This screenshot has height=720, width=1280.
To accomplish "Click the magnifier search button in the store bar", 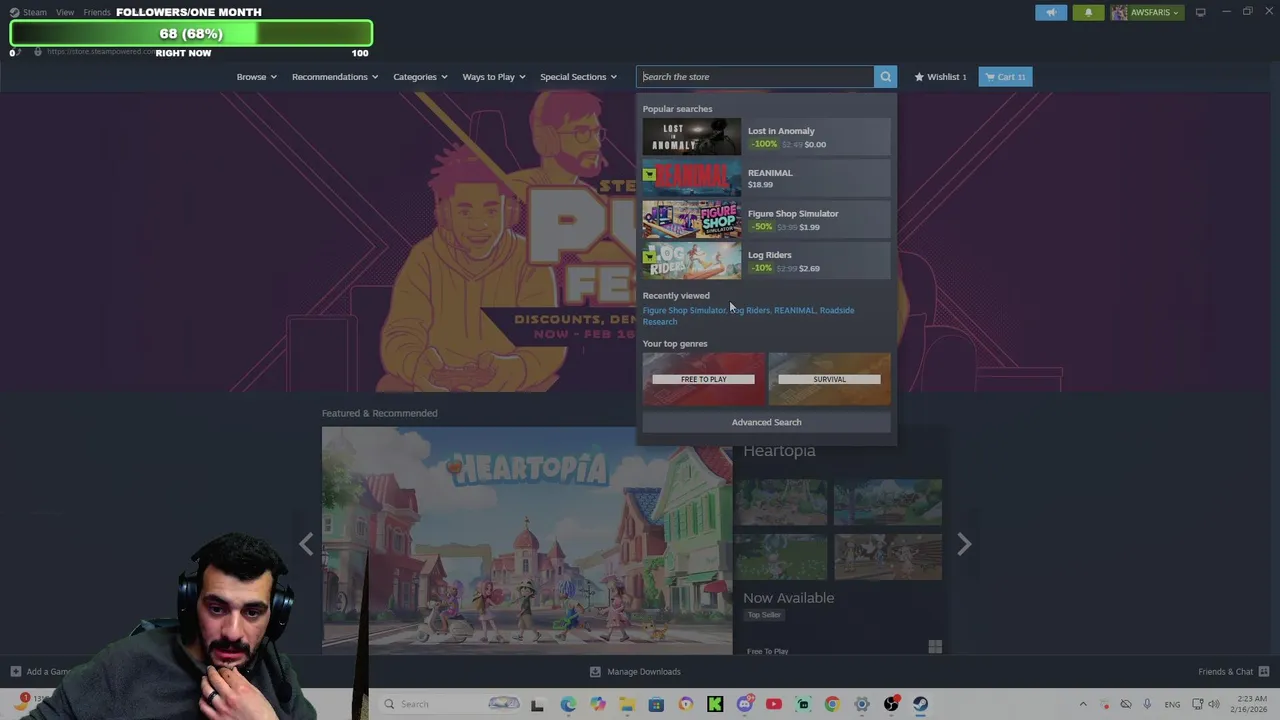I will tap(885, 77).
